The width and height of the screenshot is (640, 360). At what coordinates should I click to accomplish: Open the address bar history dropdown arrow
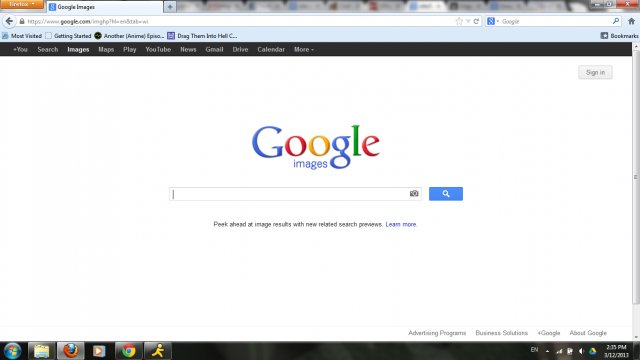point(468,21)
